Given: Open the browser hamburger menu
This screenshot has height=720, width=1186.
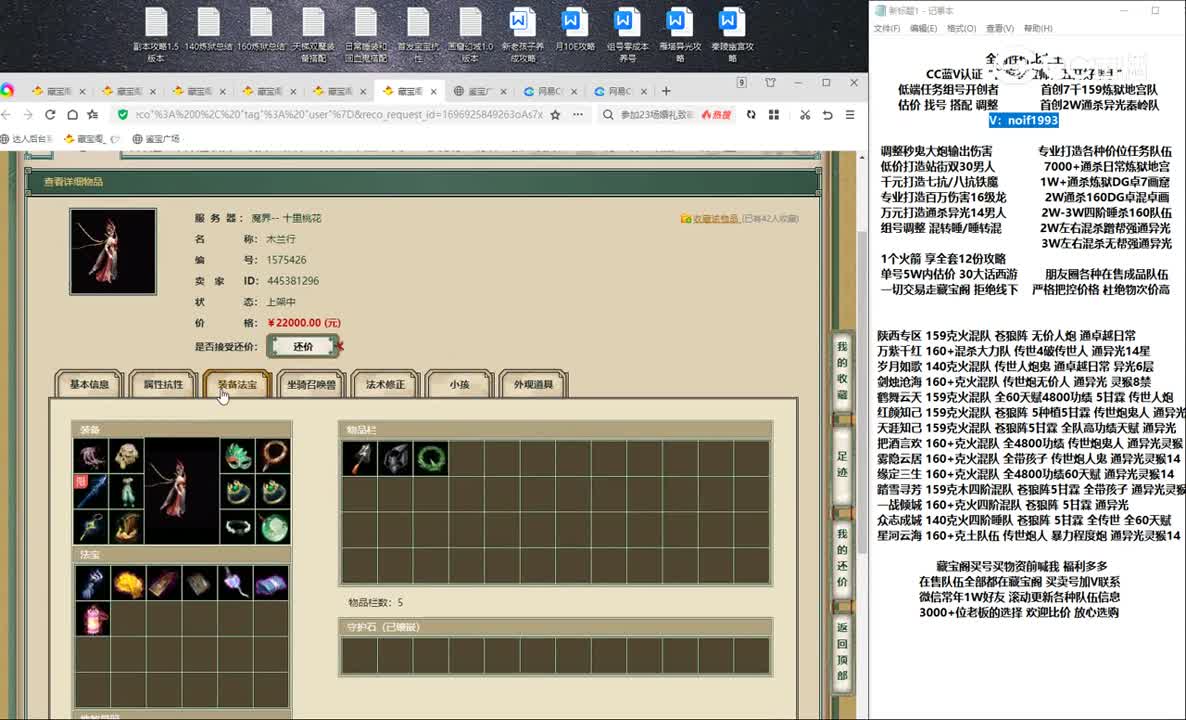Looking at the screenshot, I should pos(850,115).
